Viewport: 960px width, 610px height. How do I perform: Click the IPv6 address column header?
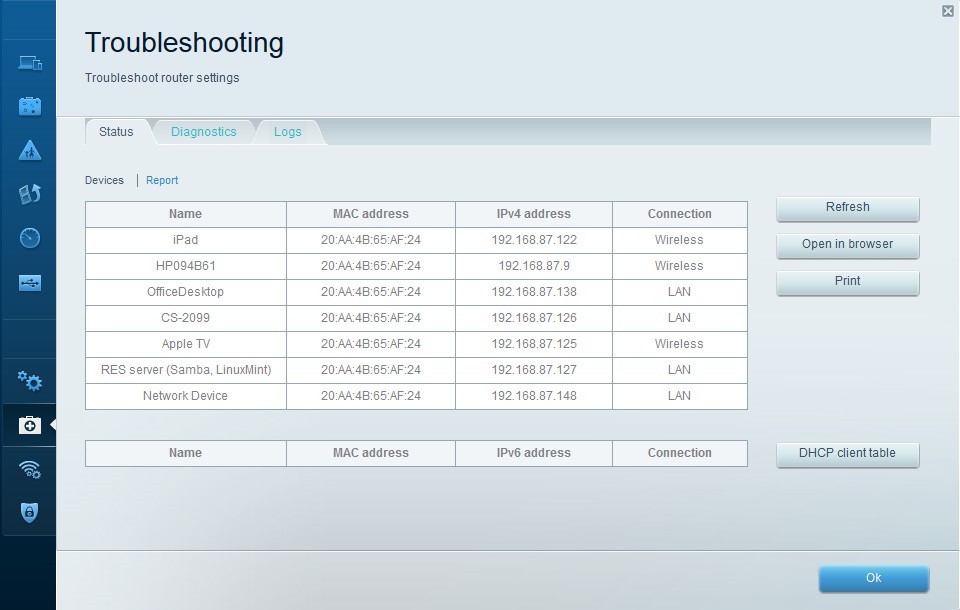click(x=534, y=453)
